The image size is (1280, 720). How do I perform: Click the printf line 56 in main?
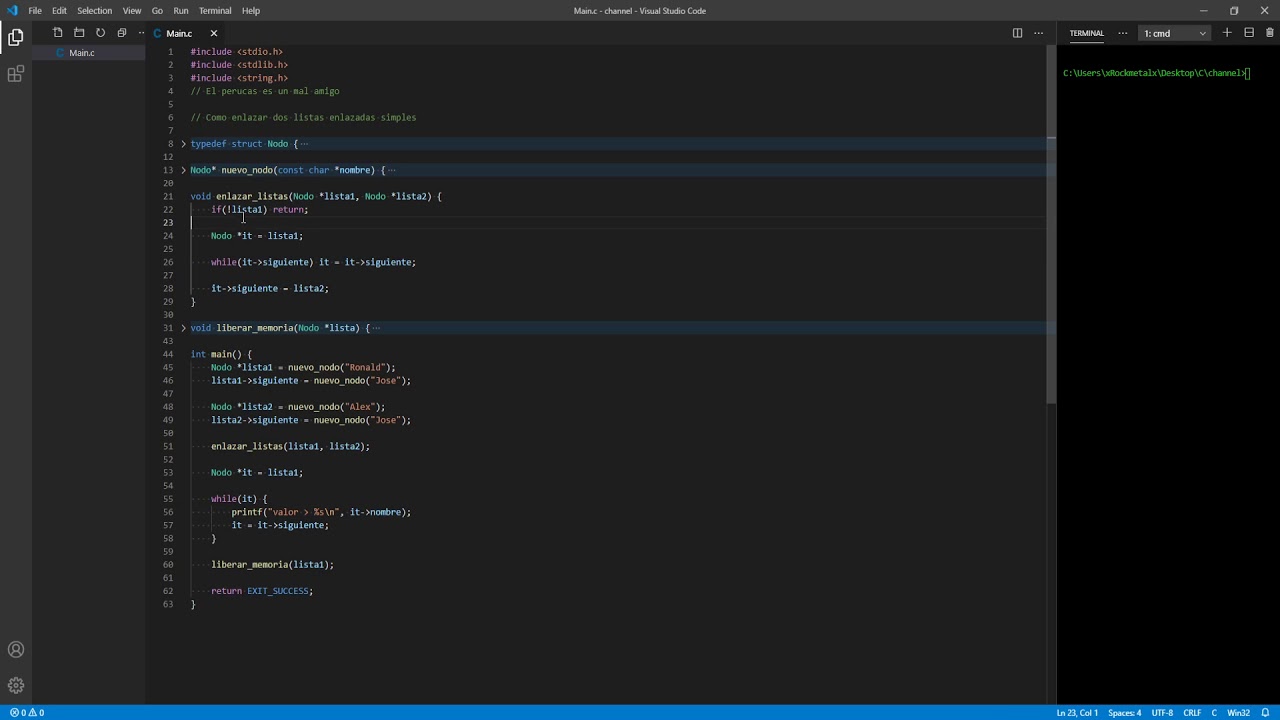coord(321,512)
